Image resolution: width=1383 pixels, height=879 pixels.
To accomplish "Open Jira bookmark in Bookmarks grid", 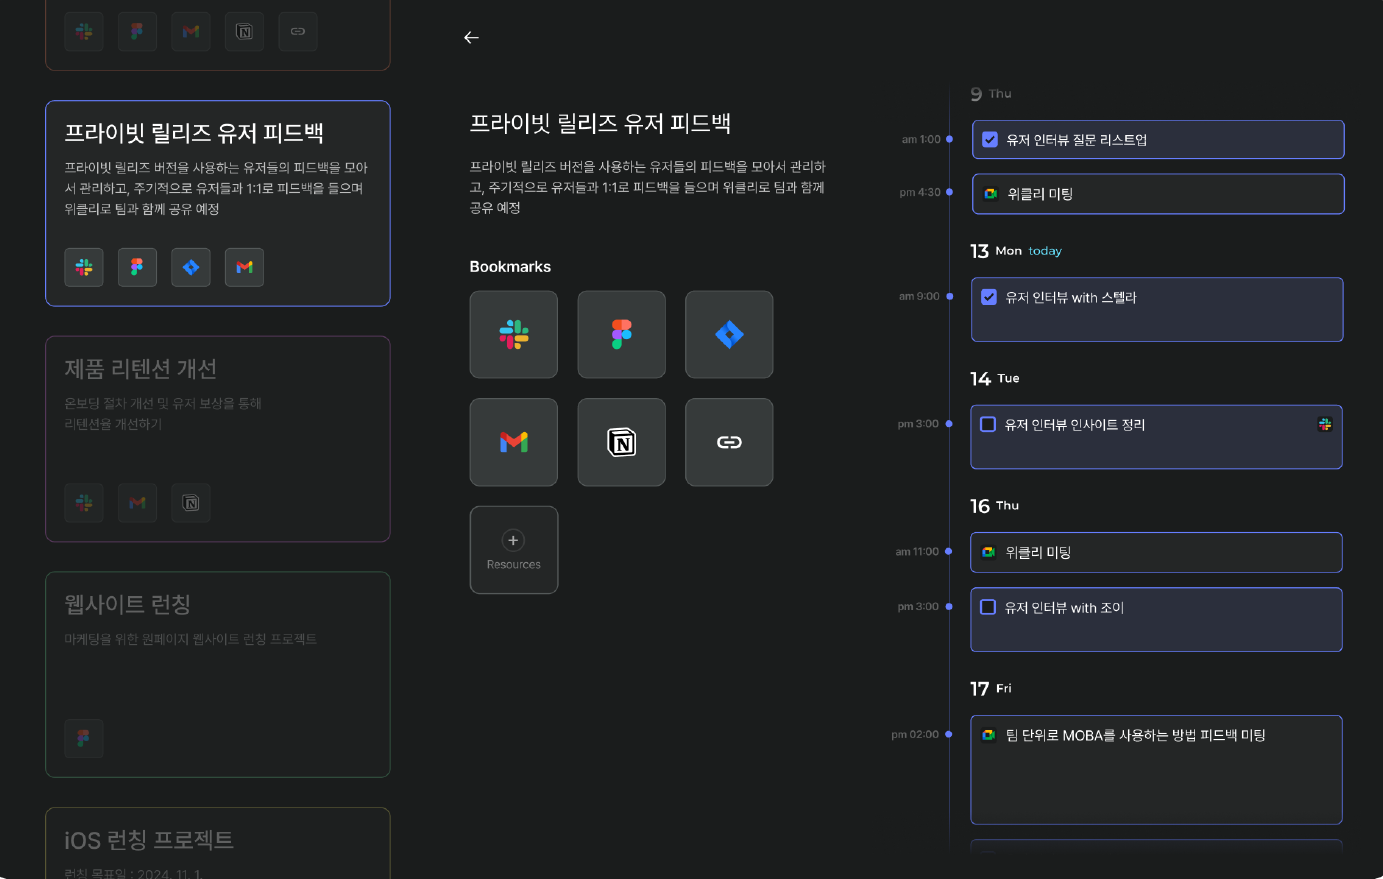I will [729, 335].
